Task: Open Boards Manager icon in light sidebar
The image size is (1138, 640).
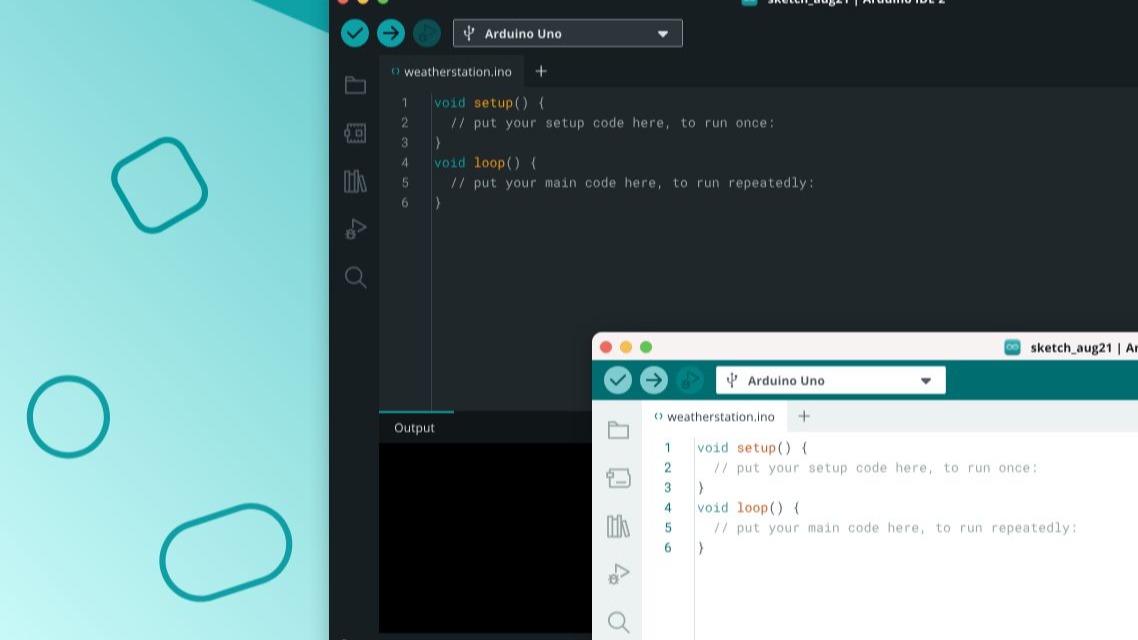Action: click(x=618, y=478)
